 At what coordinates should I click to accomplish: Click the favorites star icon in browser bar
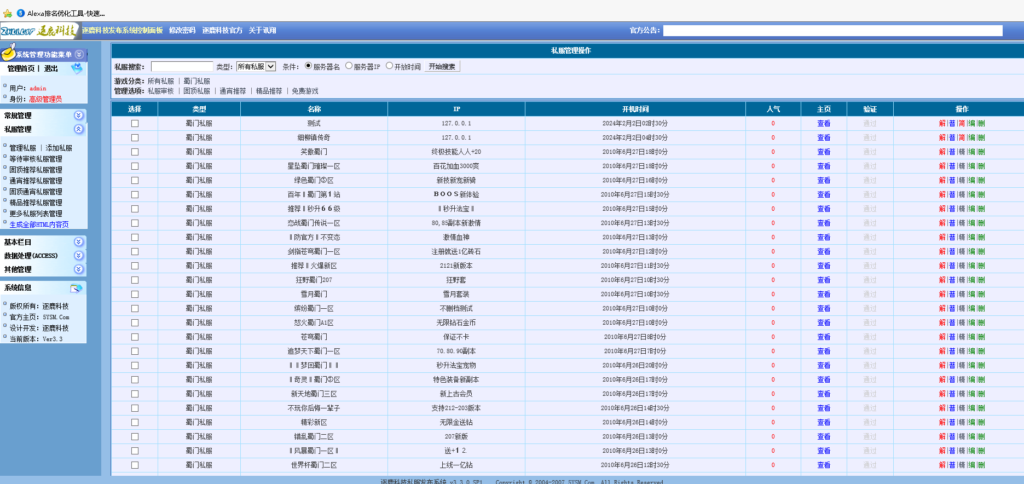tap(7, 11)
